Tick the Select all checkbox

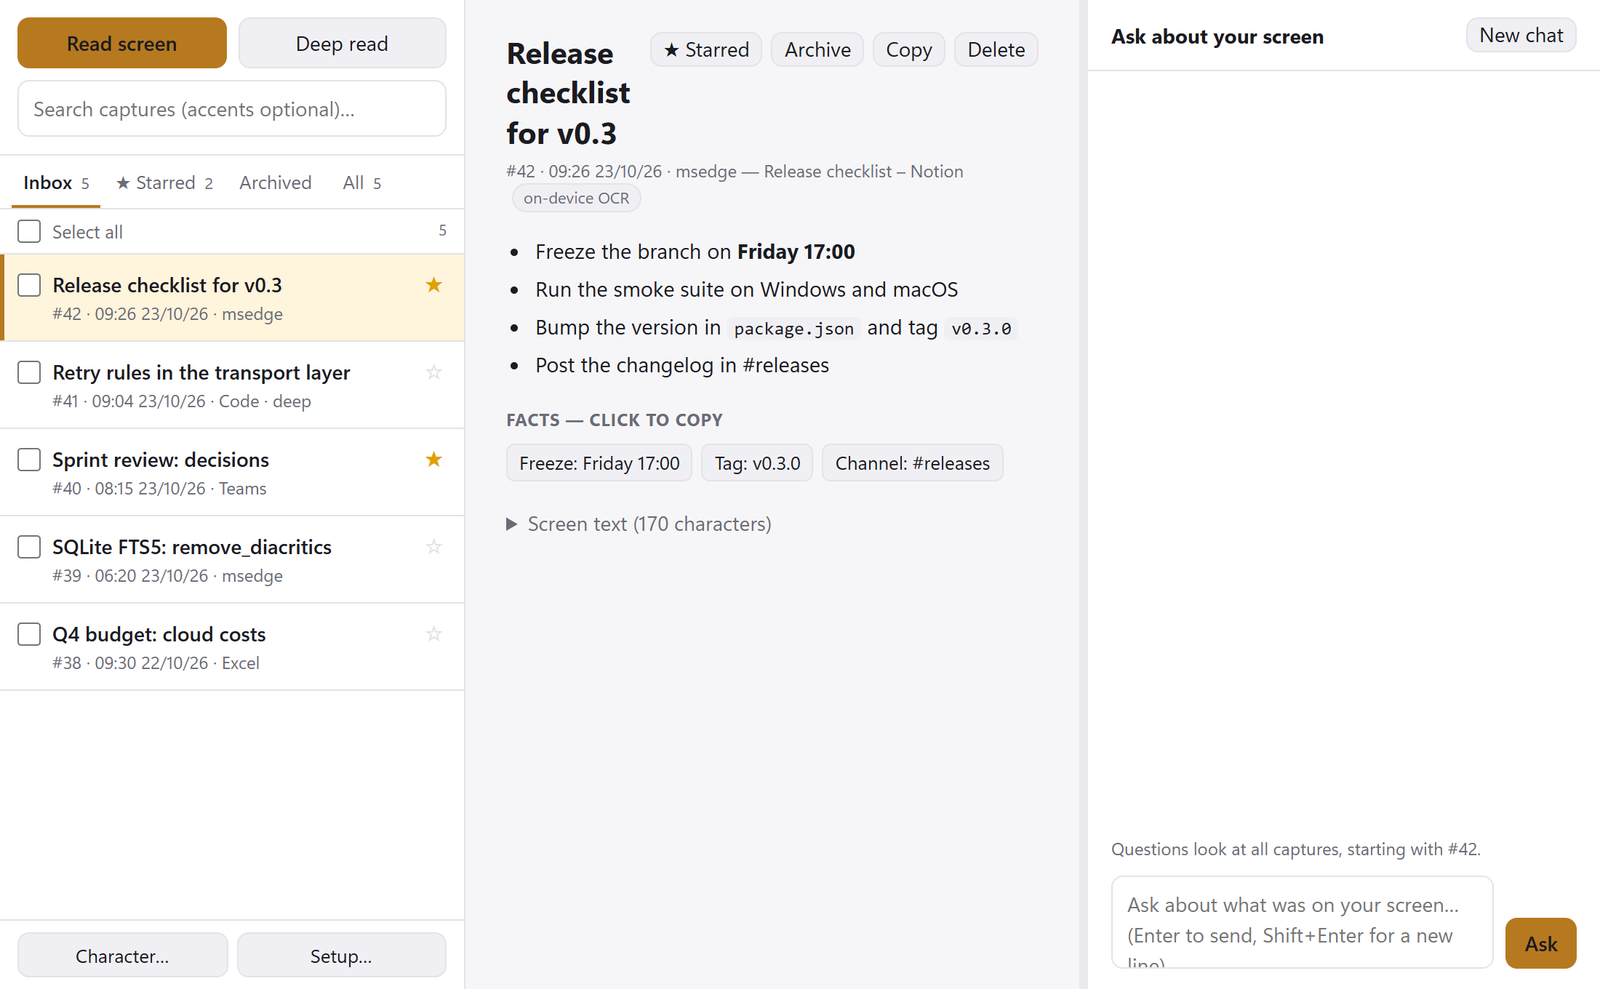[30, 232]
